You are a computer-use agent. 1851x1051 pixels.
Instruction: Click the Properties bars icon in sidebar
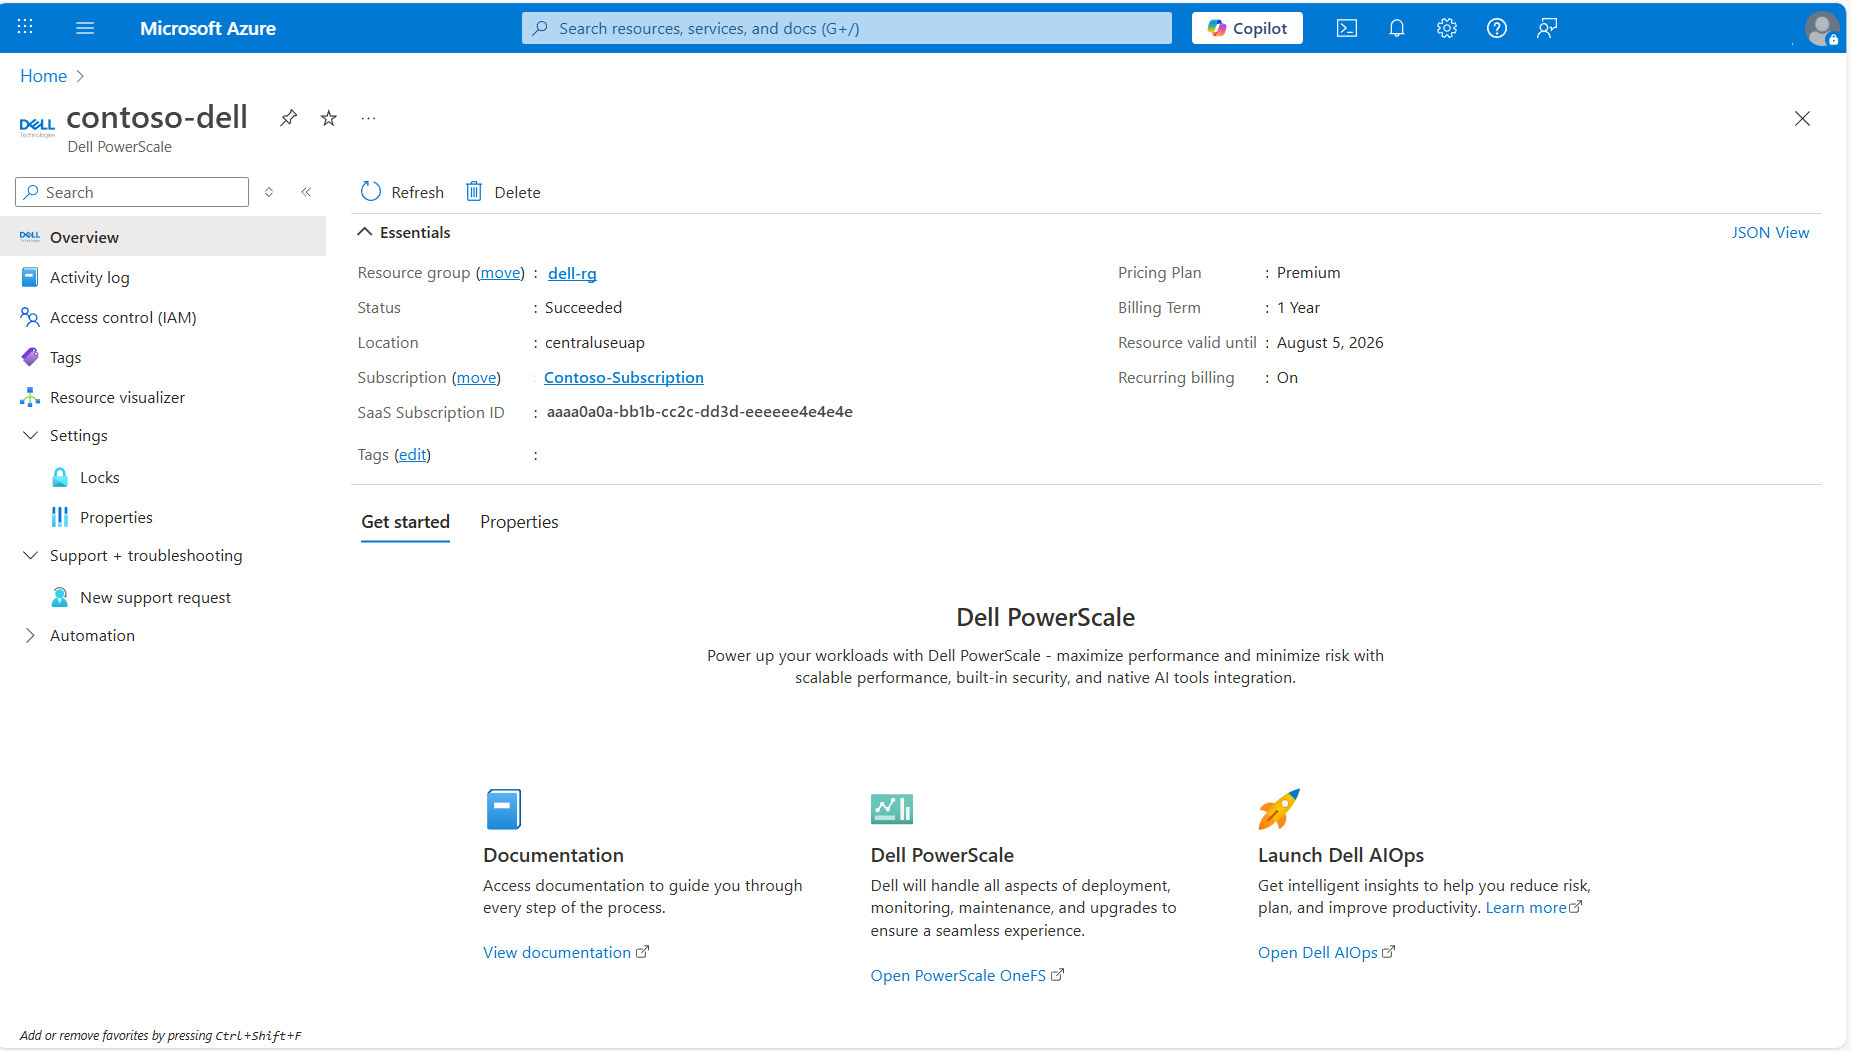60,517
